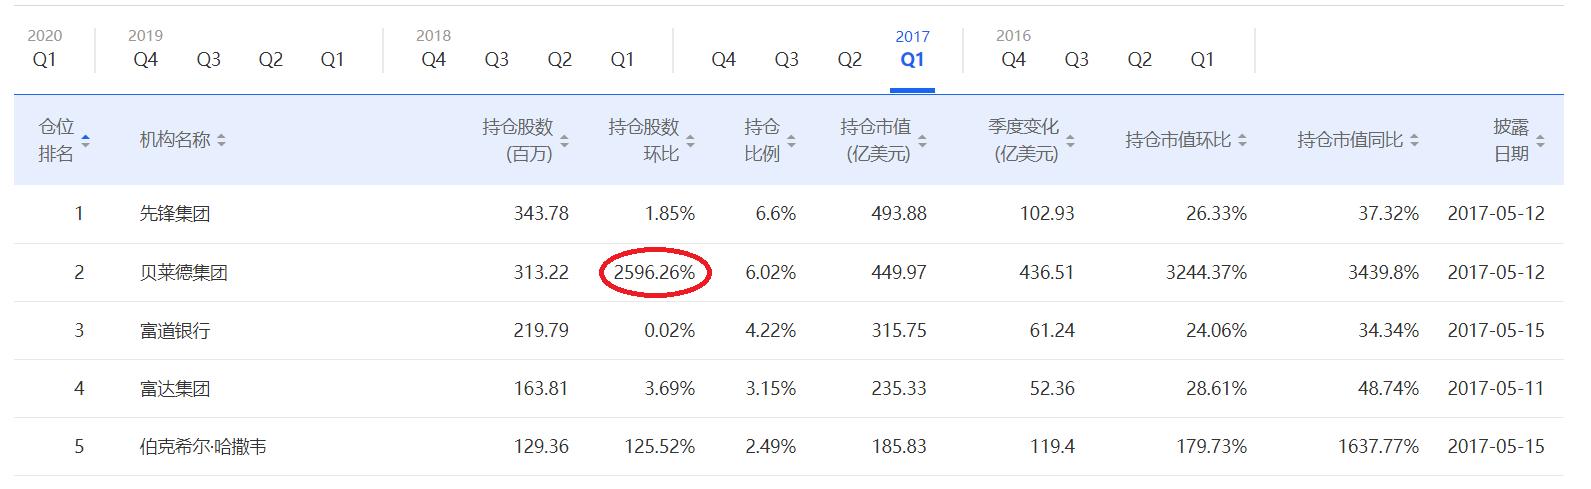Click 125.52% share change cell
1591x489 pixels.
coord(660,447)
